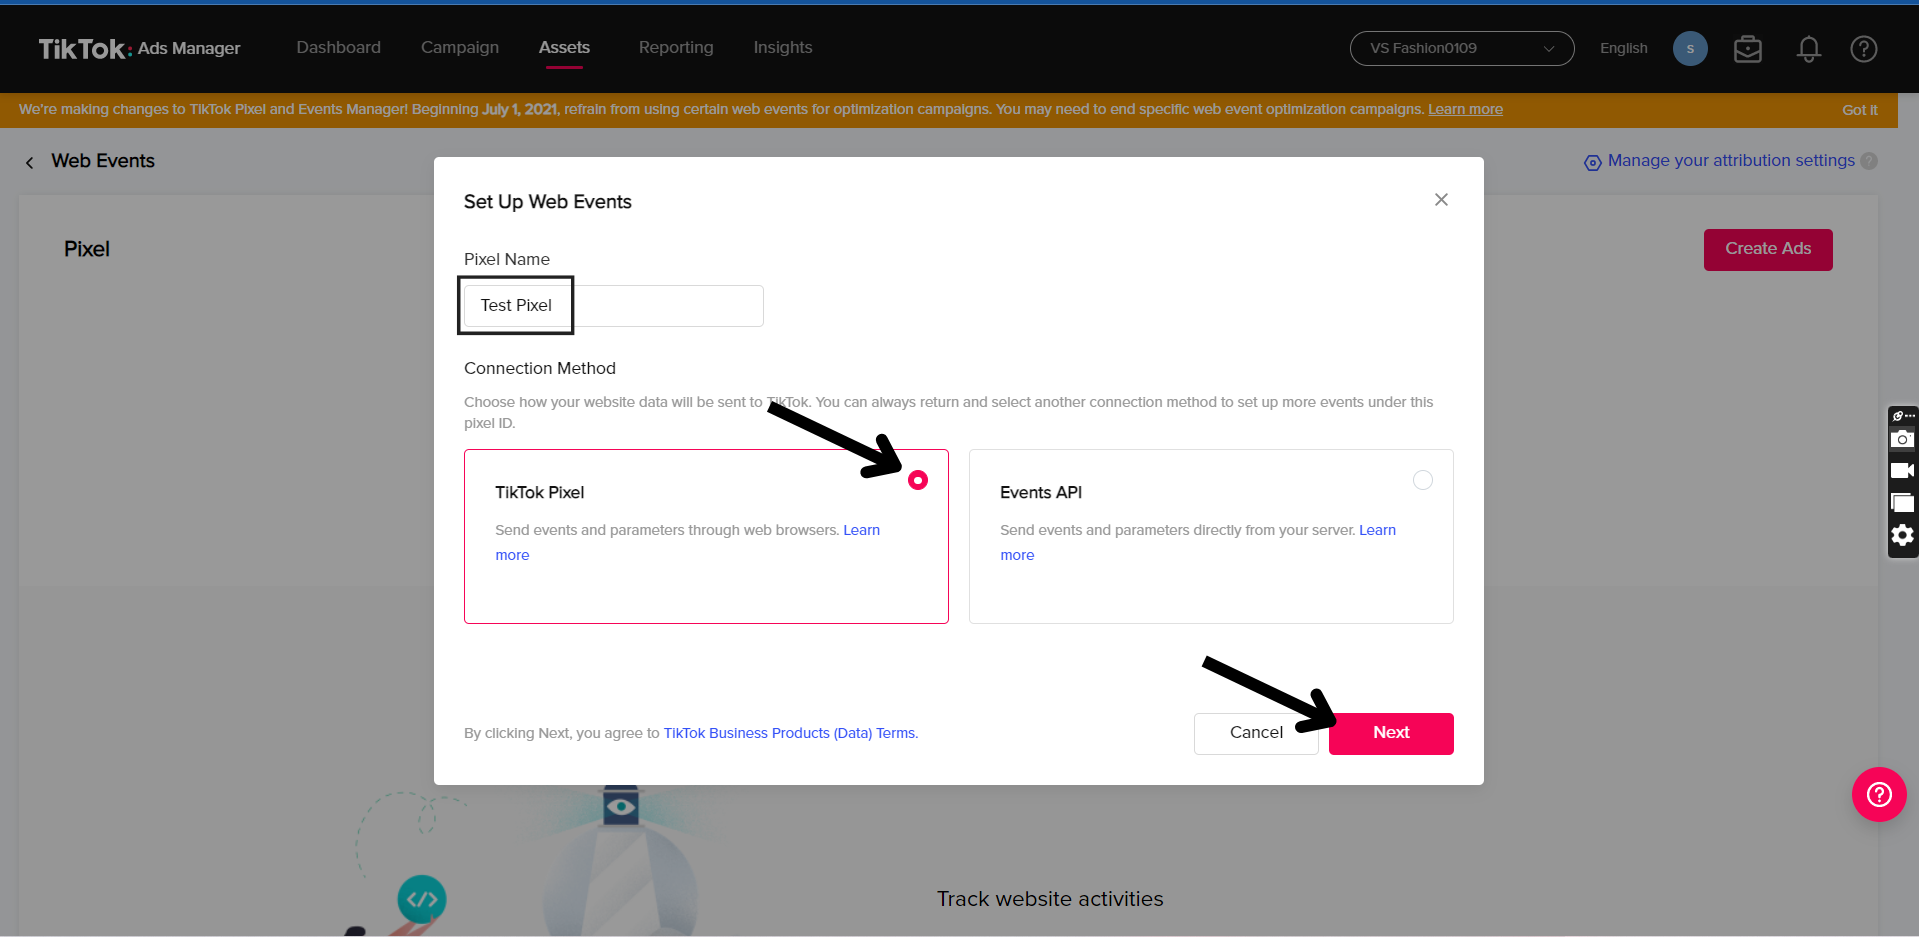
Task: Click the Pixel Name input field
Action: pyautogui.click(x=614, y=305)
